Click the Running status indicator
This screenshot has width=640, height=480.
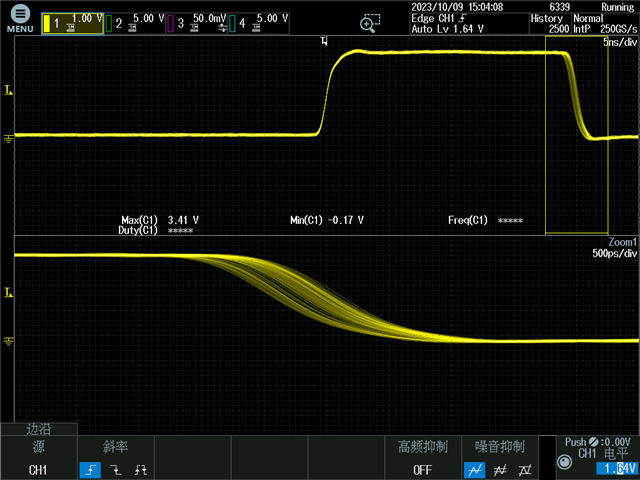coord(618,7)
